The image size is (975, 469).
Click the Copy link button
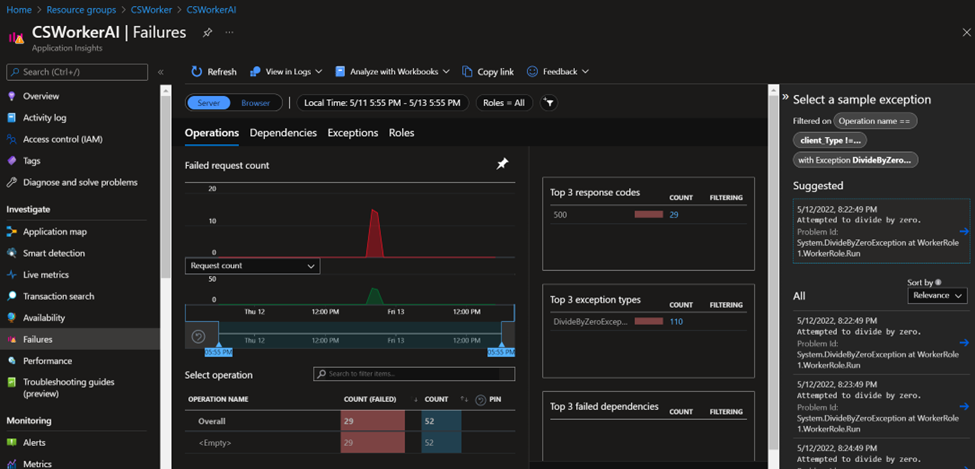(x=488, y=72)
